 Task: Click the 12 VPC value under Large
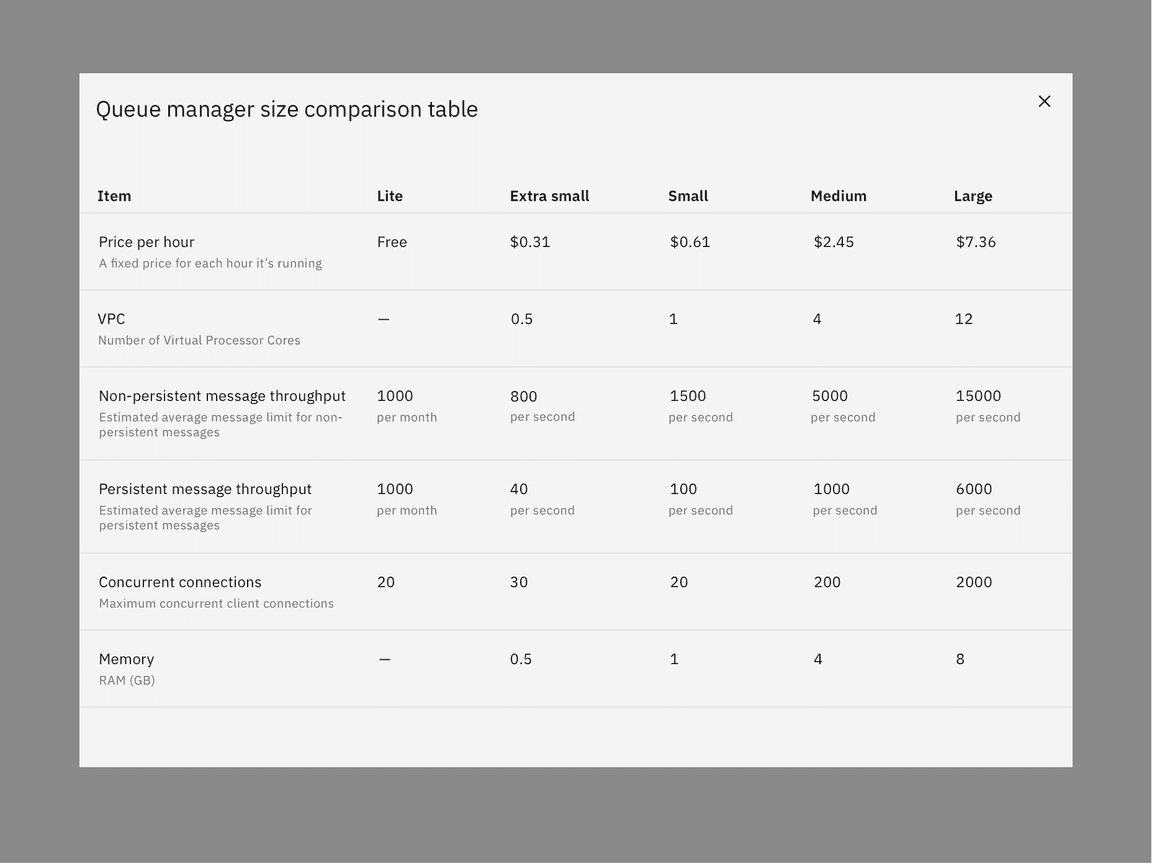(x=963, y=318)
